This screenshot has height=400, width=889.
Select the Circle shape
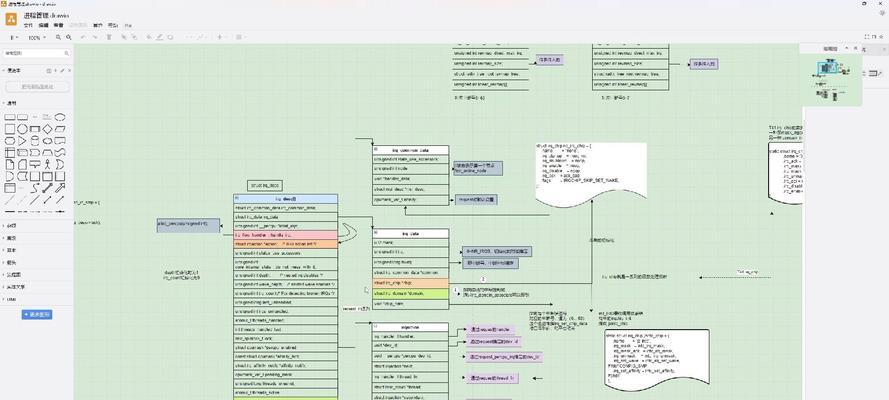pyautogui.click(x=22, y=129)
